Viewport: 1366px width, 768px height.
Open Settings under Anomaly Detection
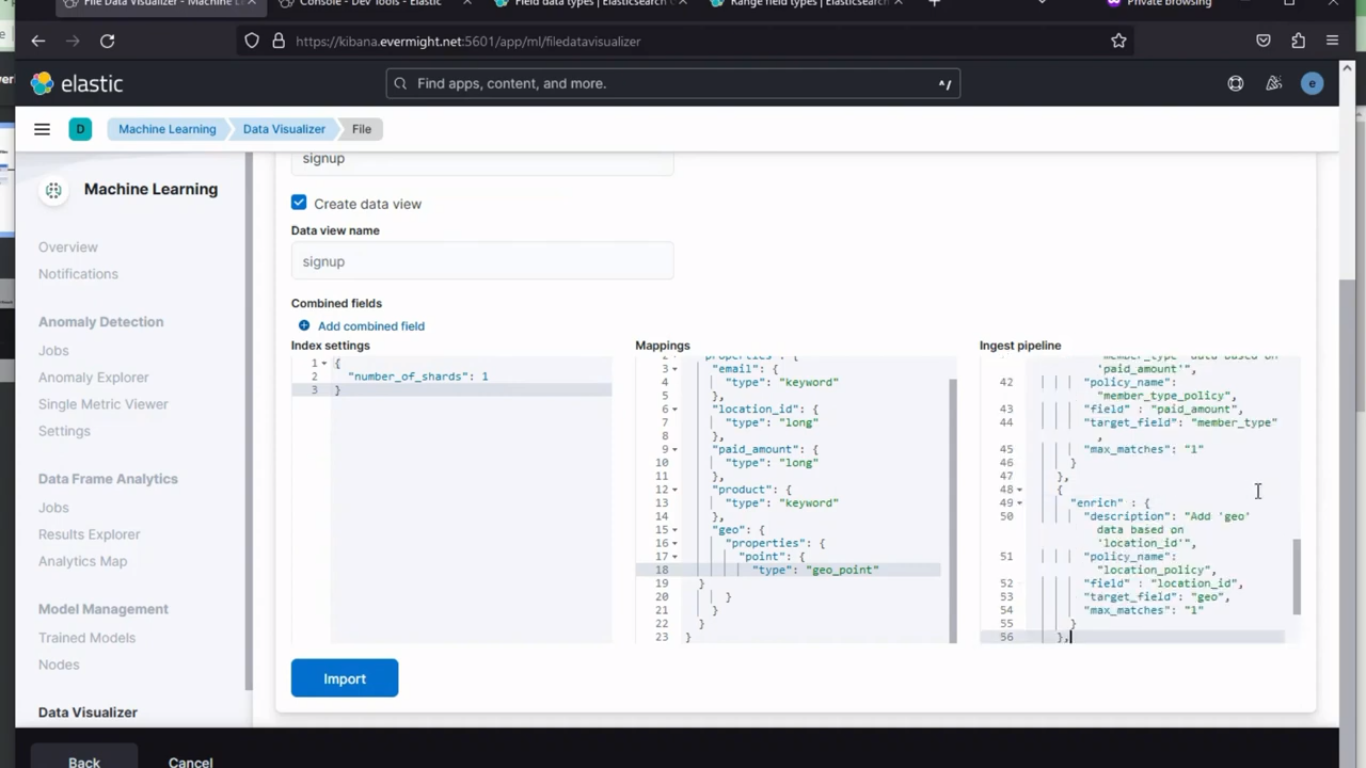click(64, 431)
